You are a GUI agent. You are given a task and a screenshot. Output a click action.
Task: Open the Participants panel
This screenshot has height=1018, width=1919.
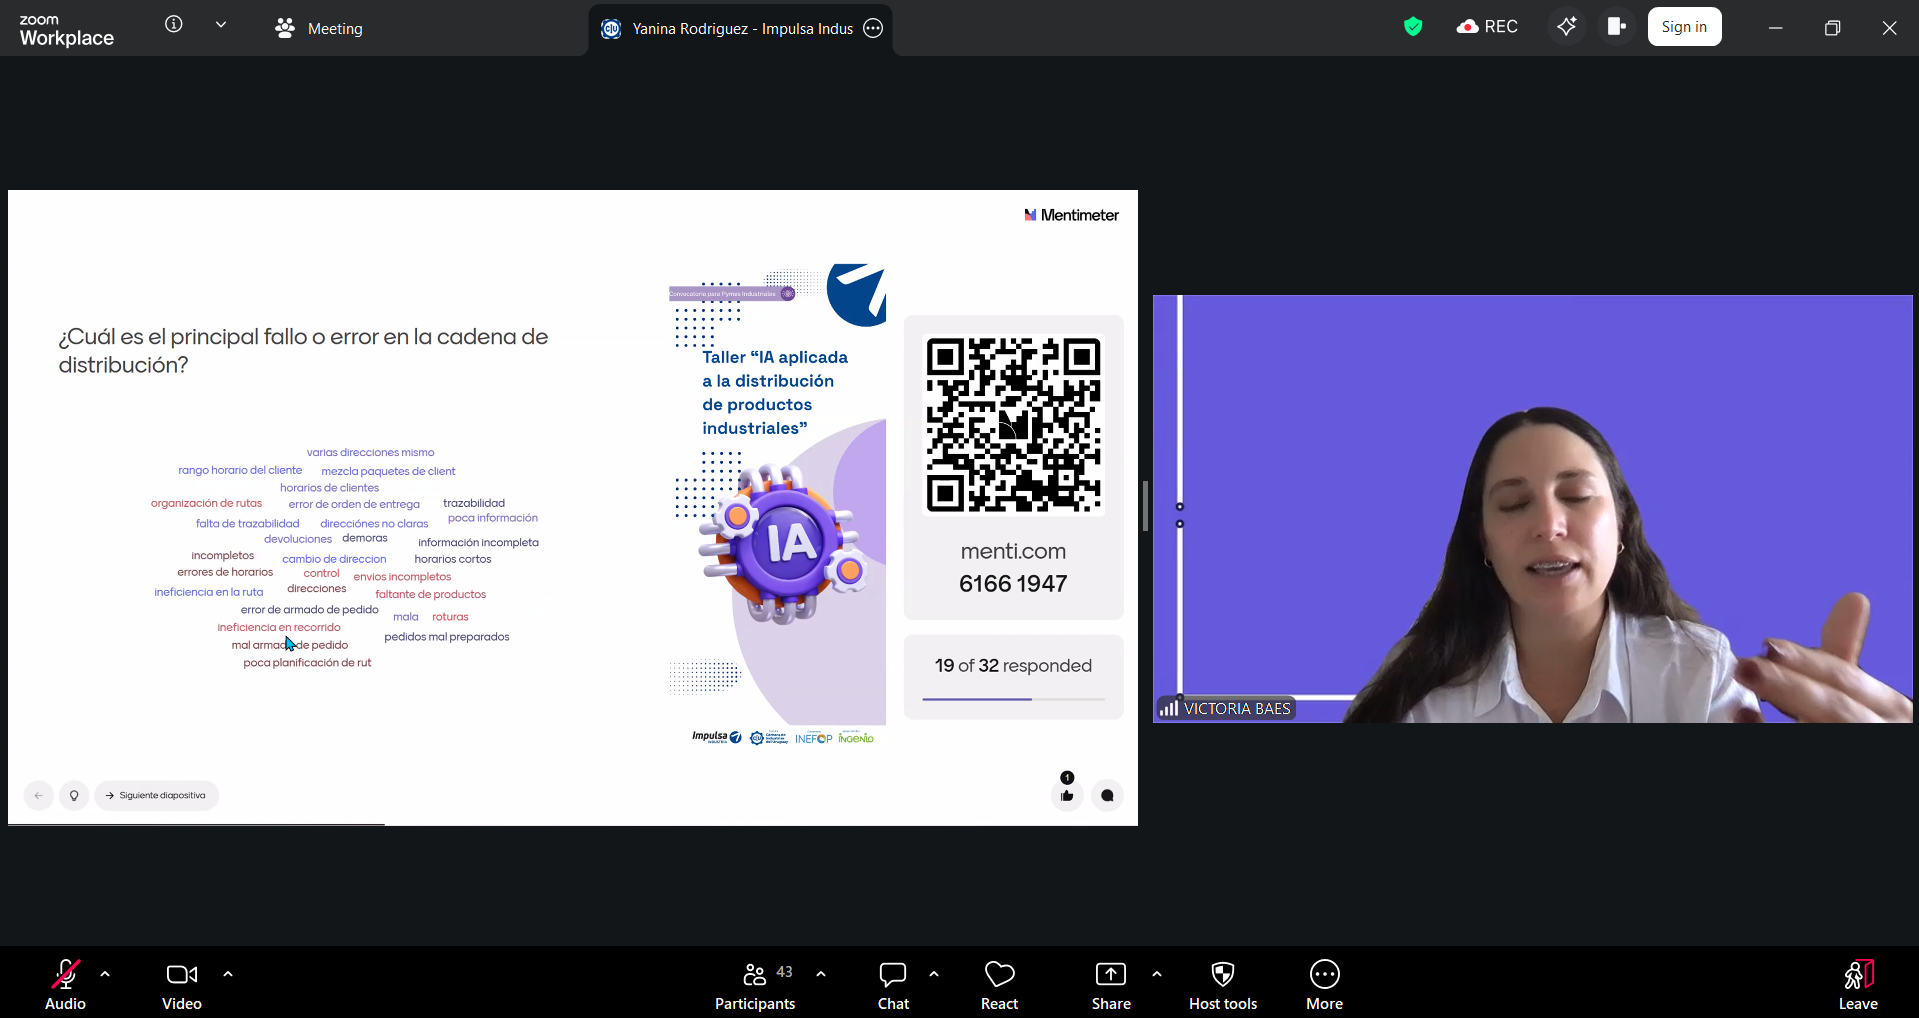pyautogui.click(x=755, y=985)
